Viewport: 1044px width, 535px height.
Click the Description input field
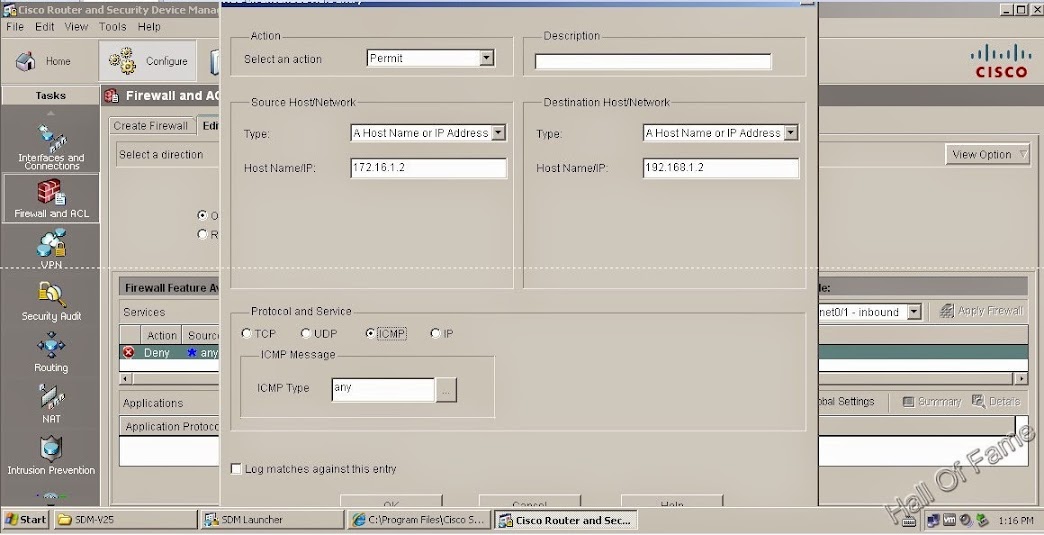[653, 62]
